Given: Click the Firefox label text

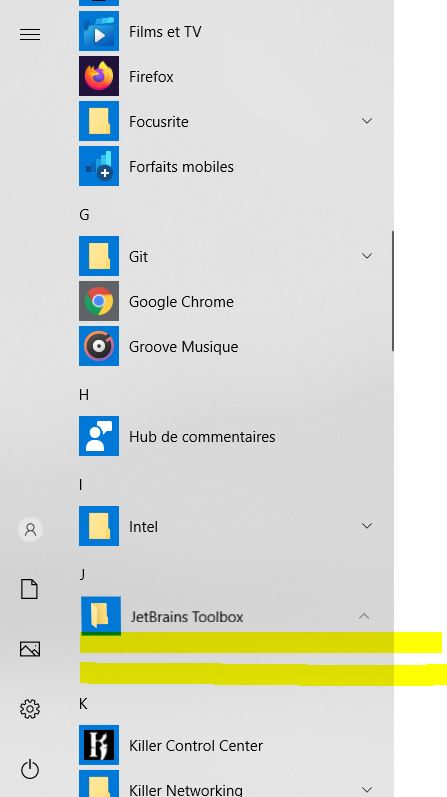Looking at the screenshot, I should (x=151, y=77).
